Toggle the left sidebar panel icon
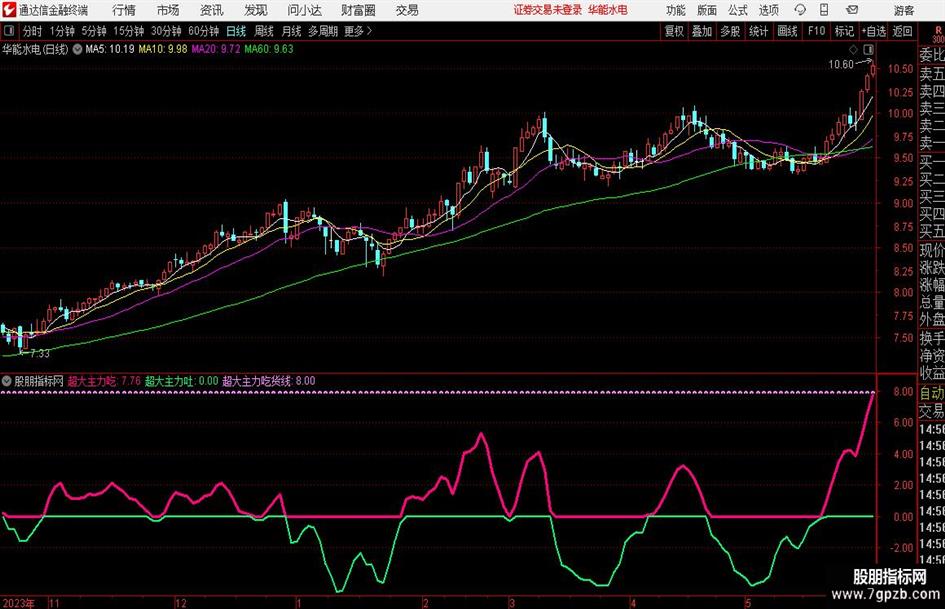The height and width of the screenshot is (609, 945). [8, 31]
